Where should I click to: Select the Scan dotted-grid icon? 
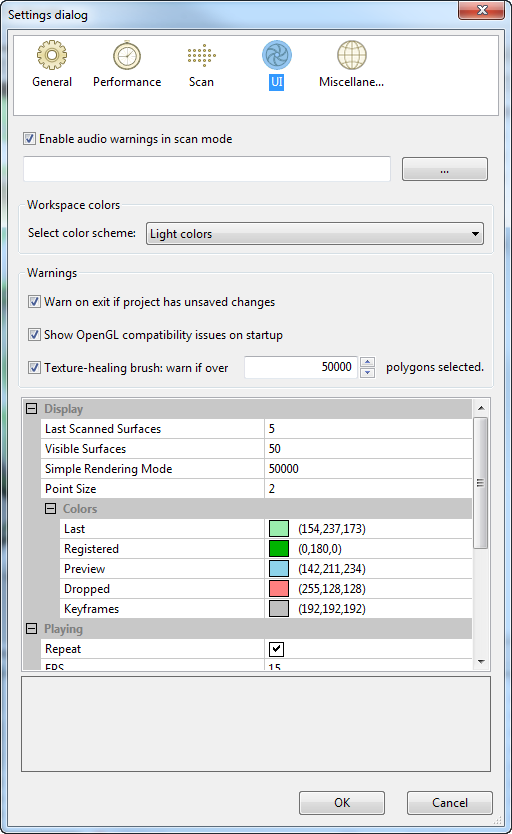pos(202,55)
